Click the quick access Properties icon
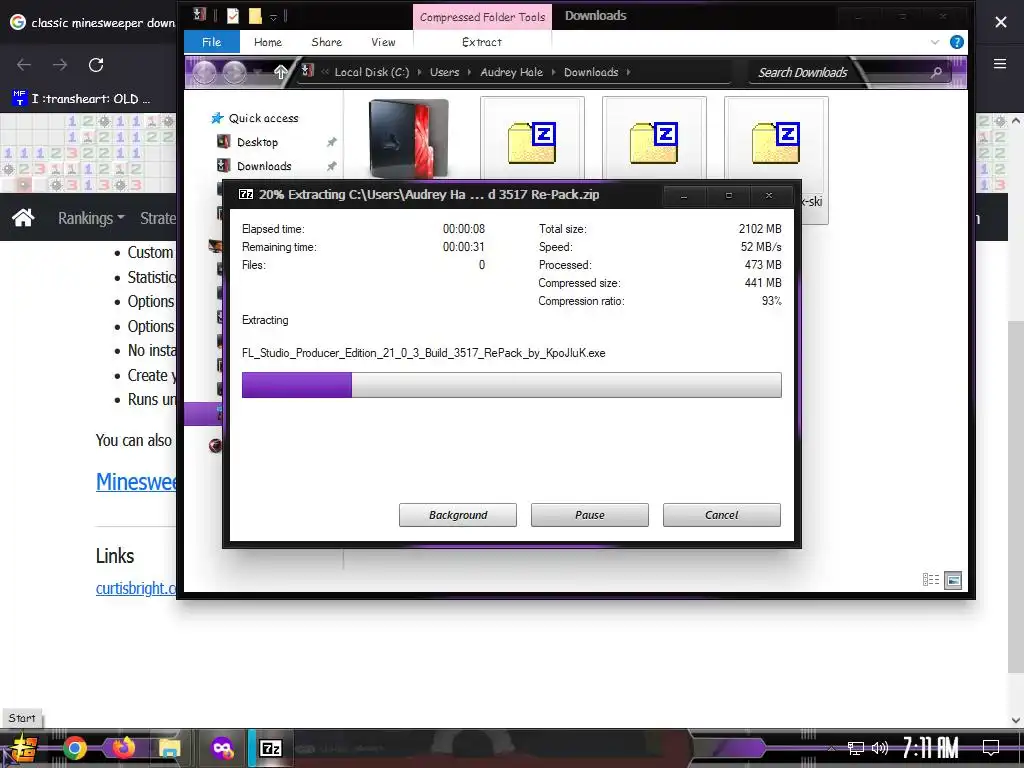 (232, 15)
